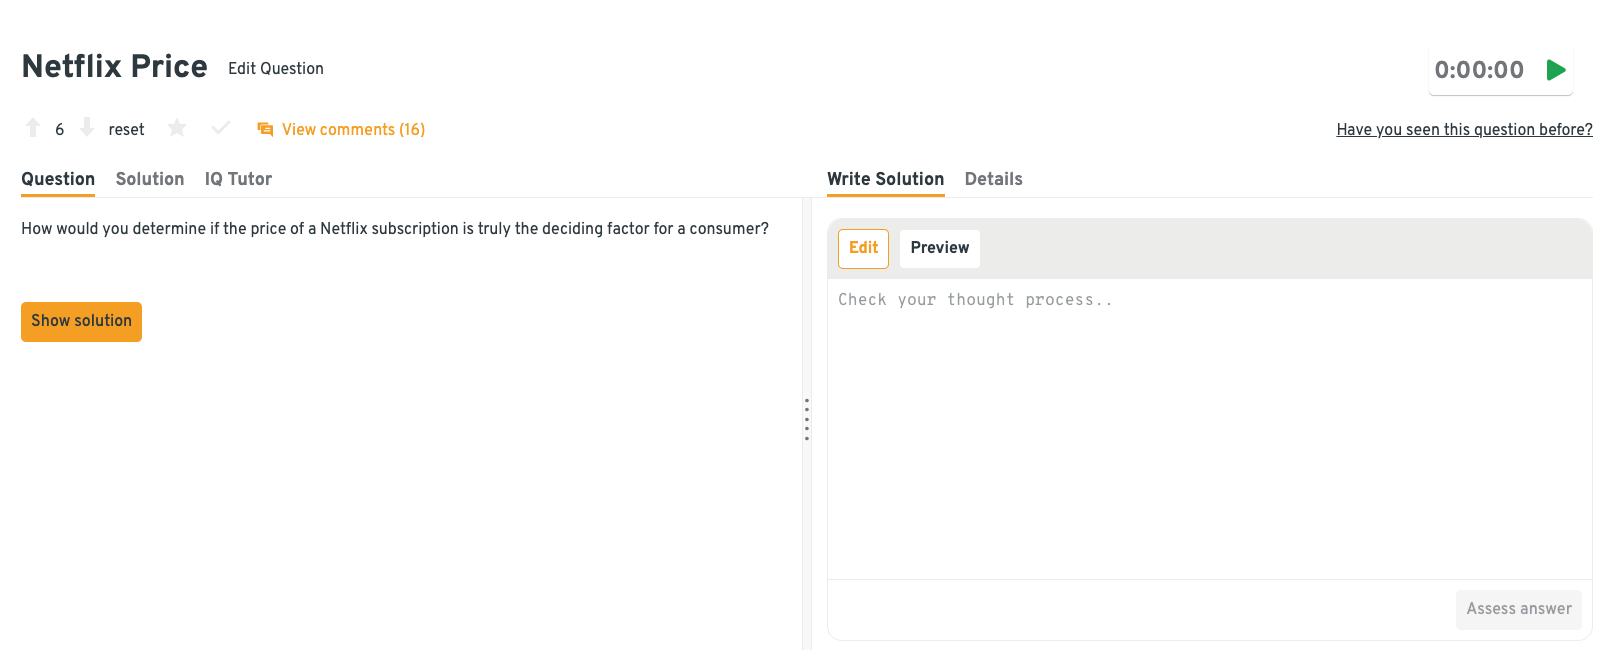Click Edit Question link

click(x=276, y=68)
